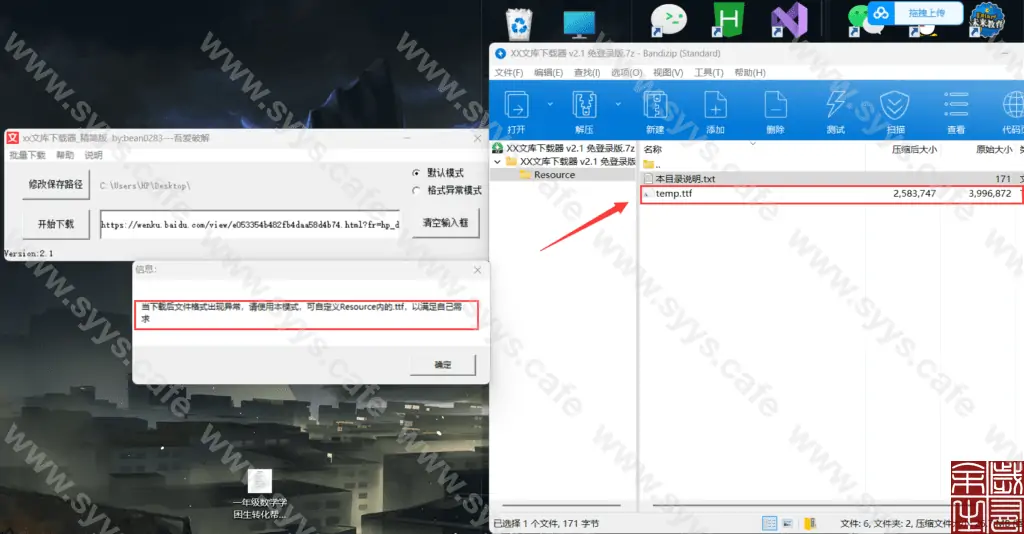Screen dimensions: 1024x534
Task: Collapse the XX文库下载器 v2.1 folder chevron
Action: pyautogui.click(x=498, y=161)
